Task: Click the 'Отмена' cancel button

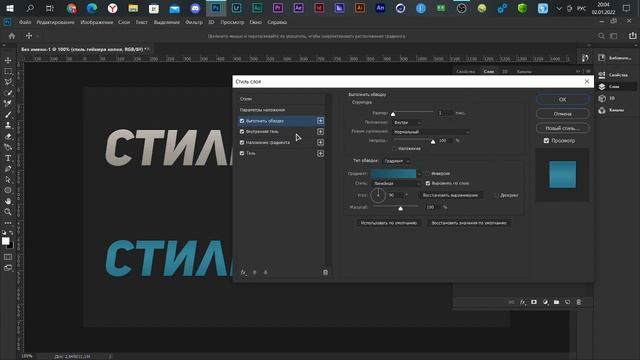Action: point(562,114)
